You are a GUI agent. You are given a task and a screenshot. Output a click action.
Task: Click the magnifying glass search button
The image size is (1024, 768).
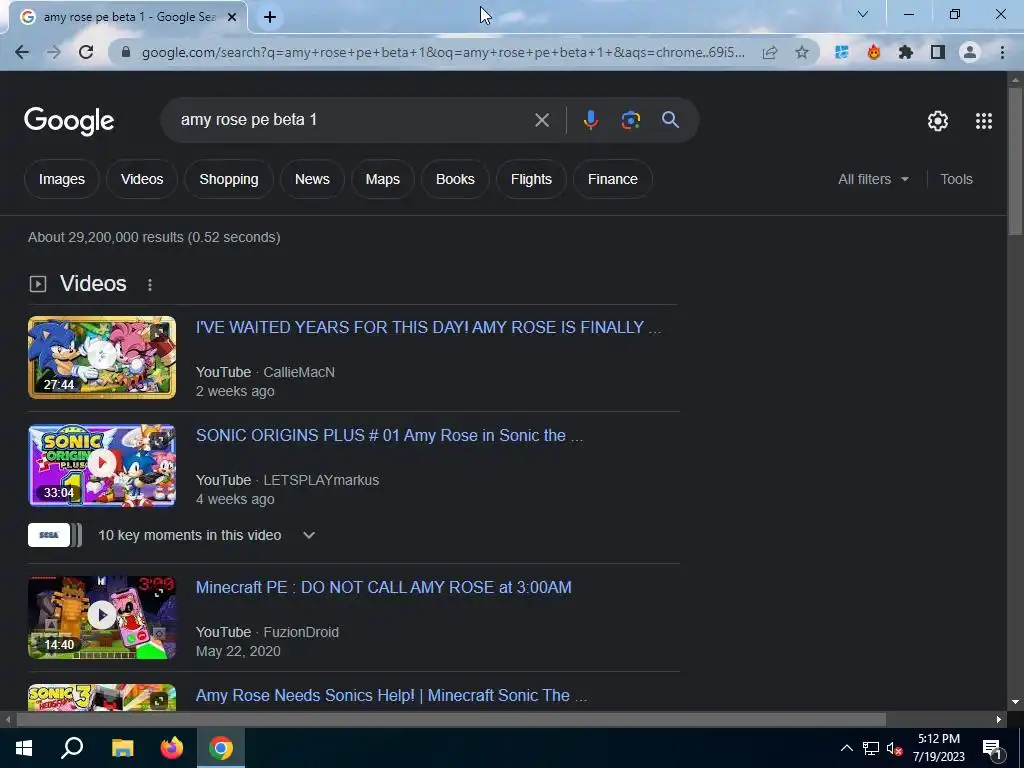click(x=670, y=120)
